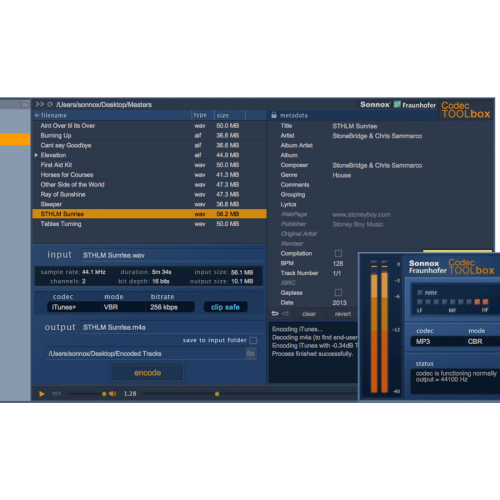Viewport: 500px width, 500px height.
Task: Click the empty Album Artist field row
Action: coord(380,146)
